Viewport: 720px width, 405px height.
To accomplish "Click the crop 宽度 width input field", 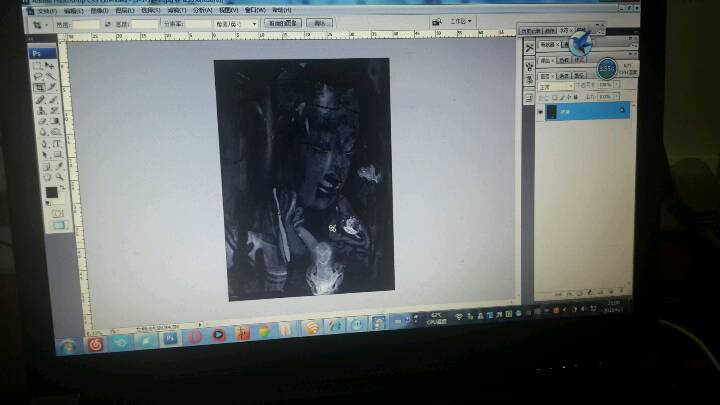I will point(86,25).
